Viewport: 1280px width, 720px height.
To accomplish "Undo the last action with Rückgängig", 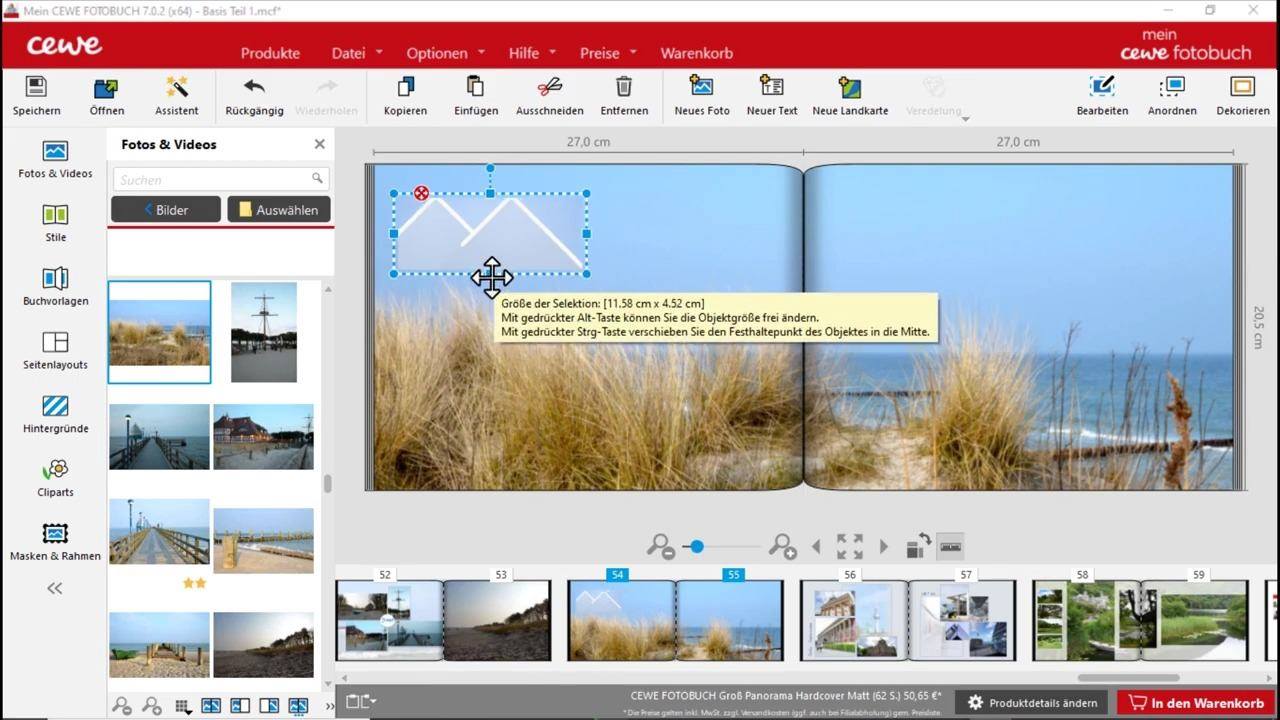I will click(x=254, y=96).
